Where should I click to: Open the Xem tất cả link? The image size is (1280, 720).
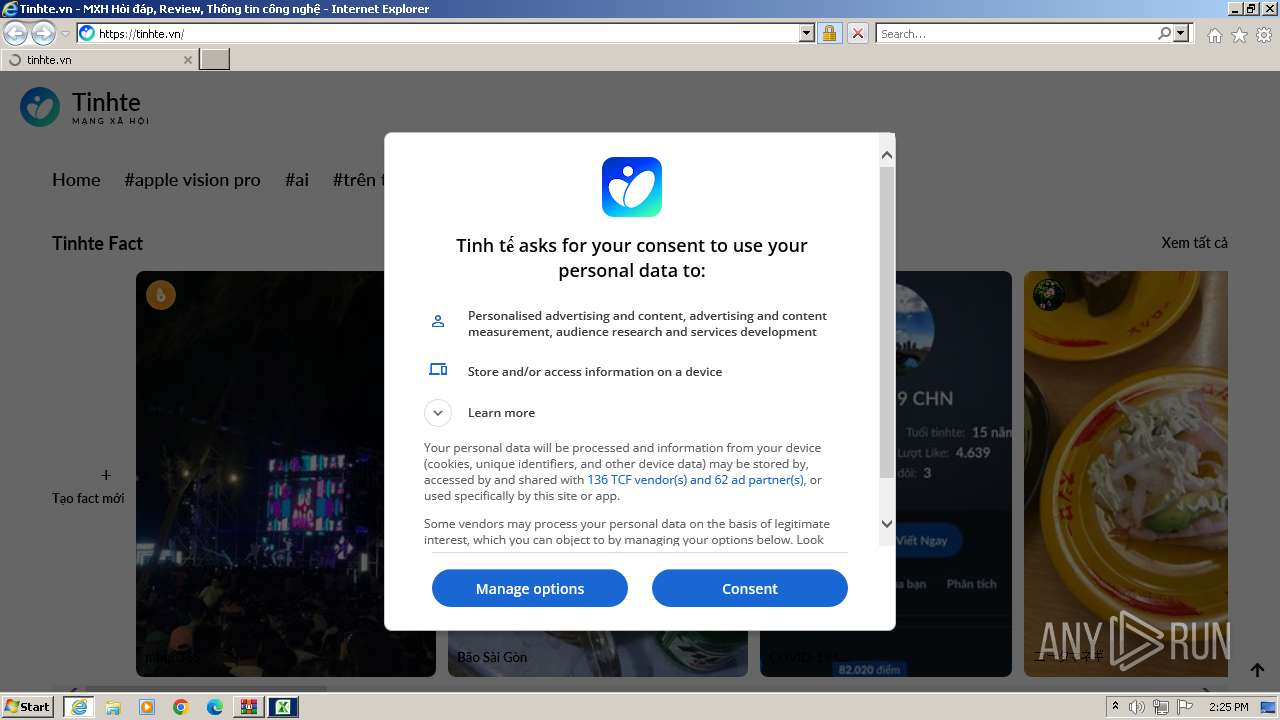click(x=1194, y=243)
